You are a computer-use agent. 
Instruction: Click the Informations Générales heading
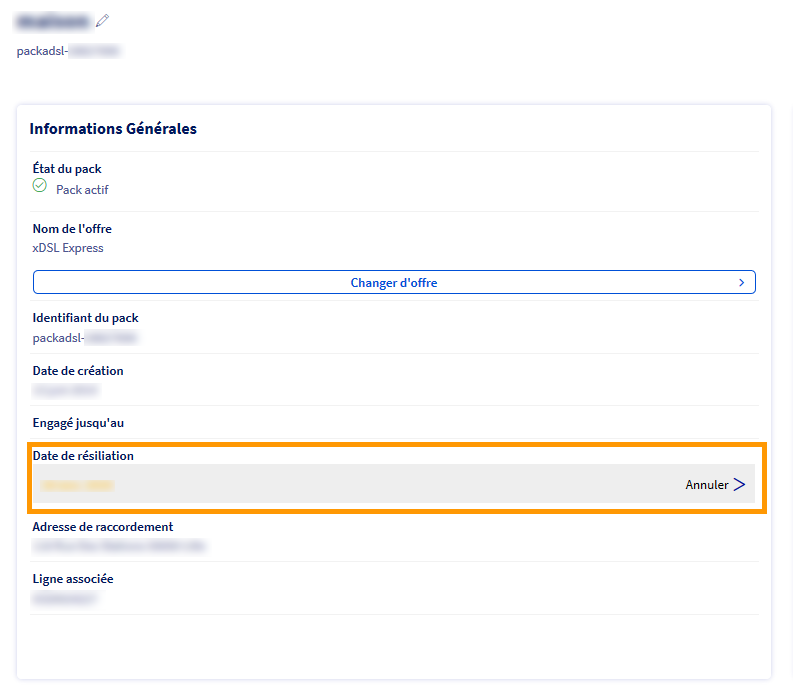113,129
